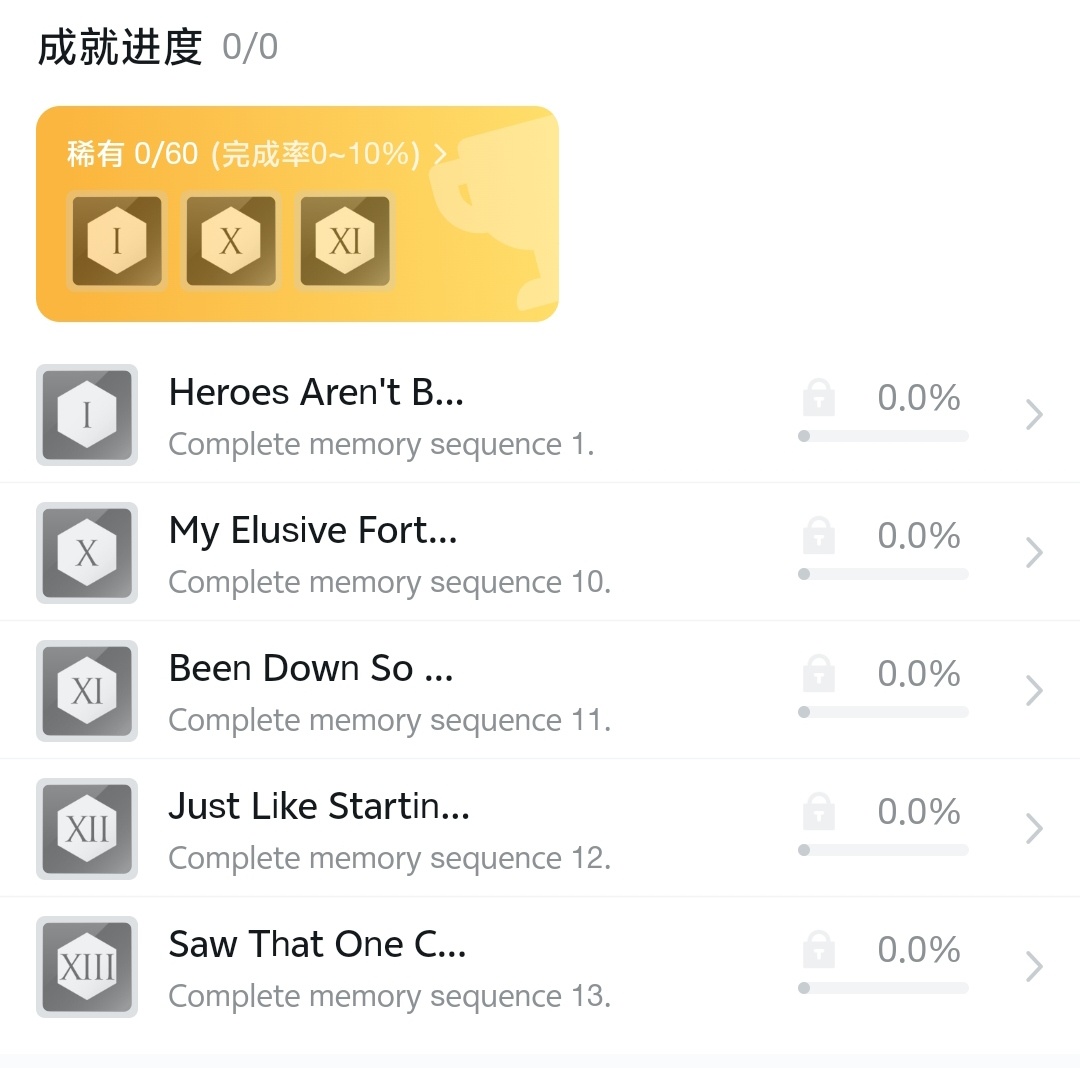Image resolution: width=1080 pixels, height=1068 pixels.
Task: Click the gray I achievement icon
Action: [87, 414]
